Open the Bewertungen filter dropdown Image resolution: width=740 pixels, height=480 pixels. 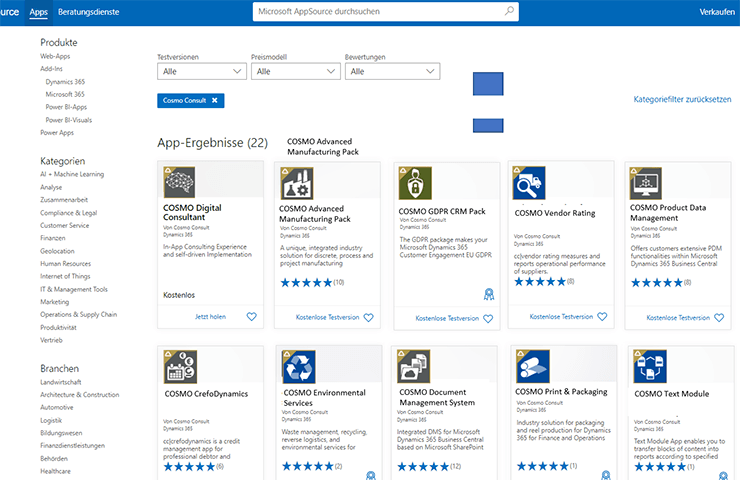pyautogui.click(x=391, y=72)
